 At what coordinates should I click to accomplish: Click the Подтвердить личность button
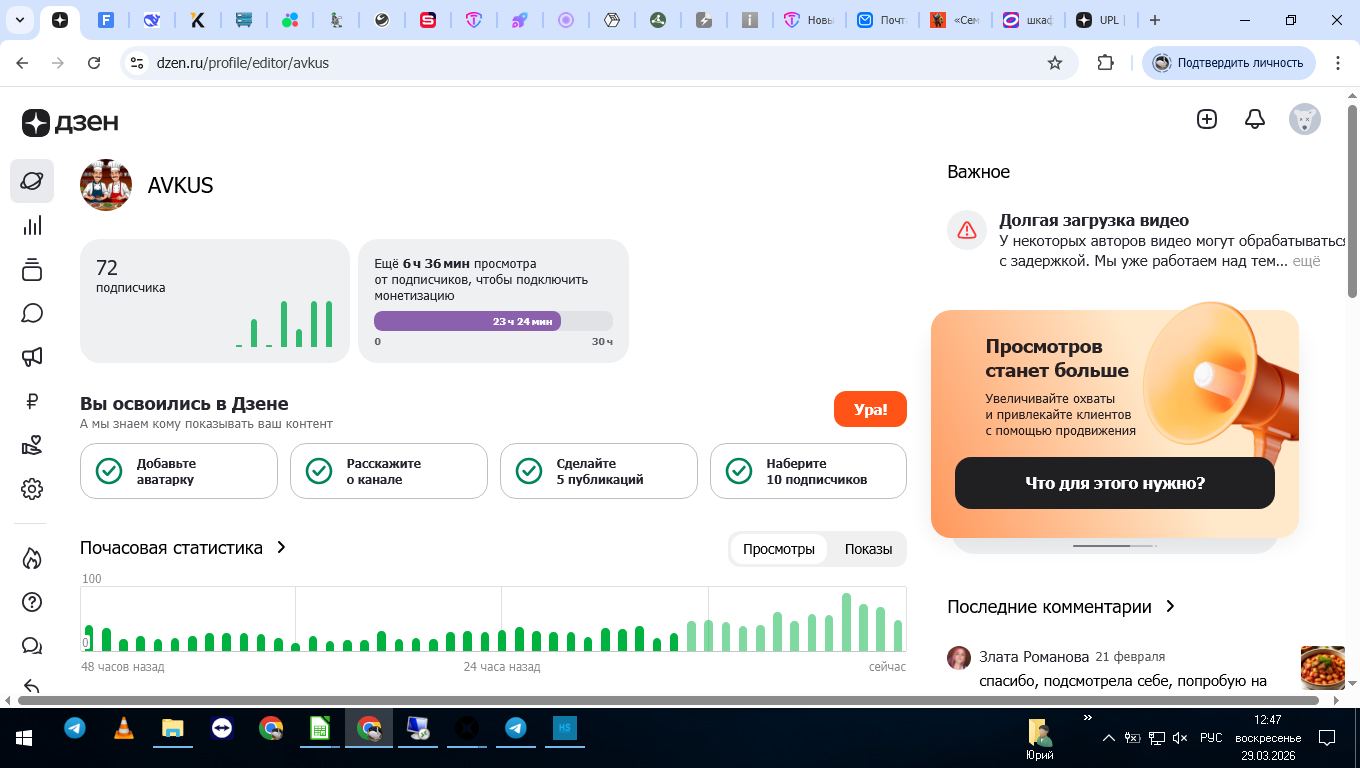pos(1229,63)
